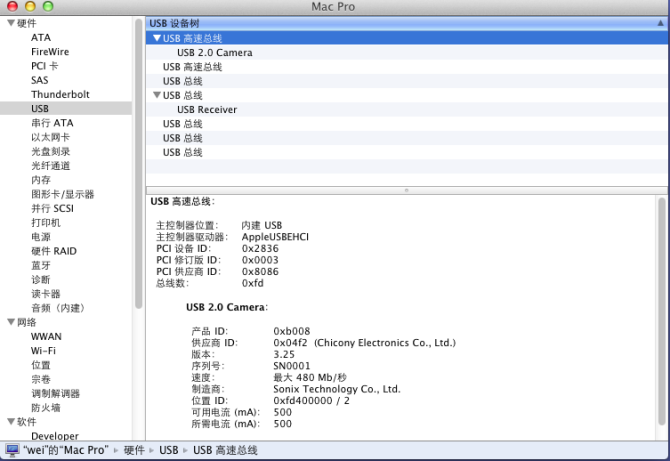Click the sidebar vertical scrollbar
670x461 pixels.
pyautogui.click(x=138, y=162)
